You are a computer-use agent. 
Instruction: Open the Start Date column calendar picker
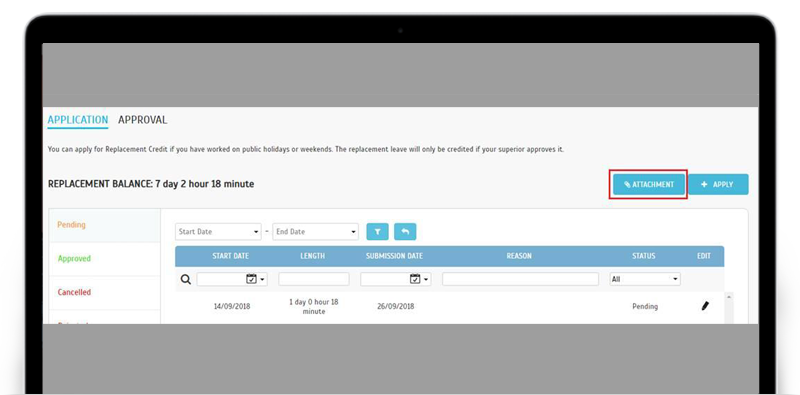pos(252,279)
